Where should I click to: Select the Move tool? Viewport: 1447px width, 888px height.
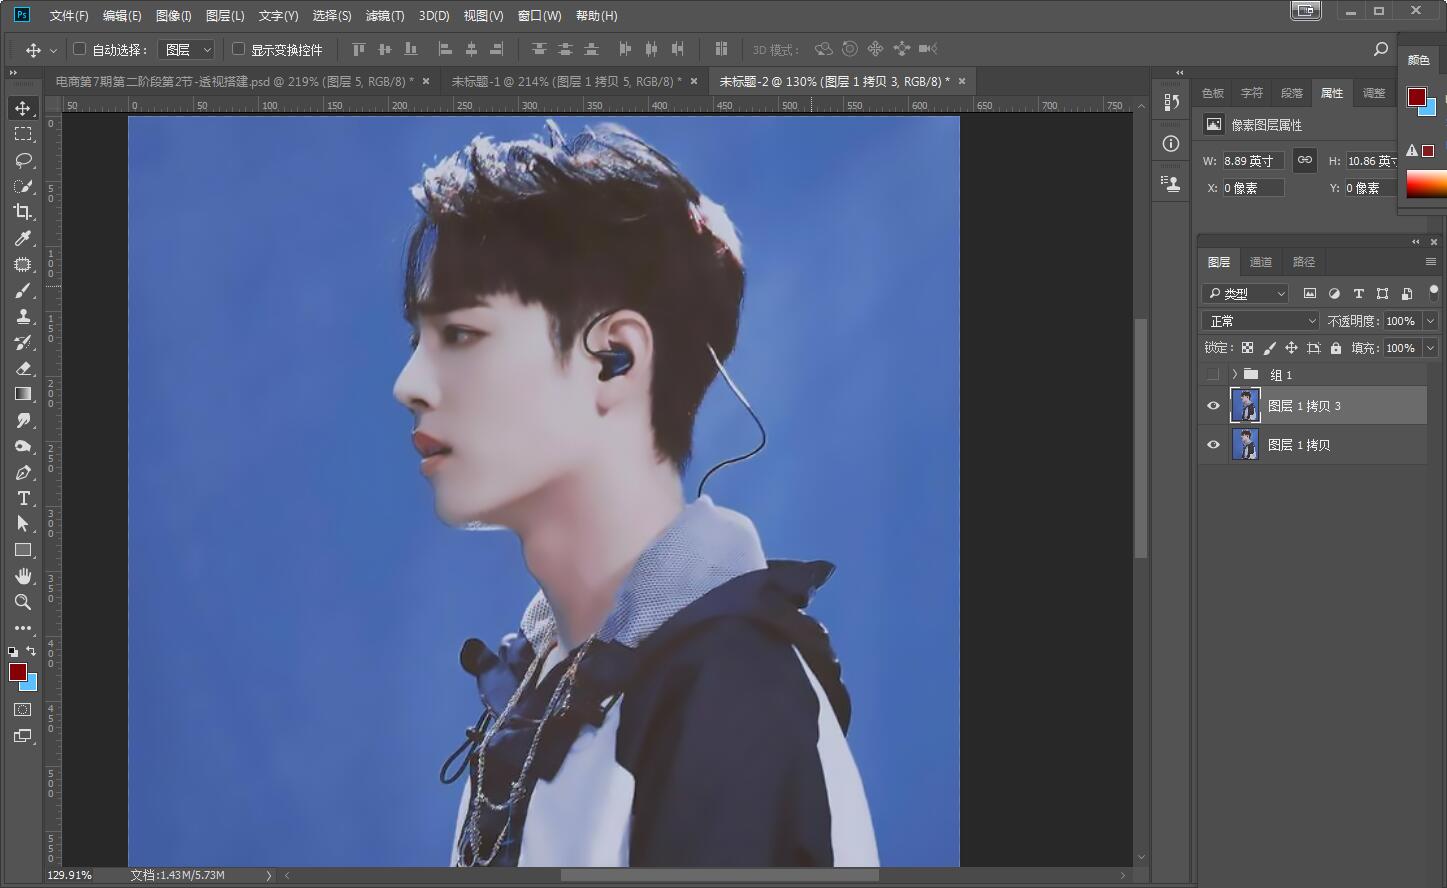point(23,108)
